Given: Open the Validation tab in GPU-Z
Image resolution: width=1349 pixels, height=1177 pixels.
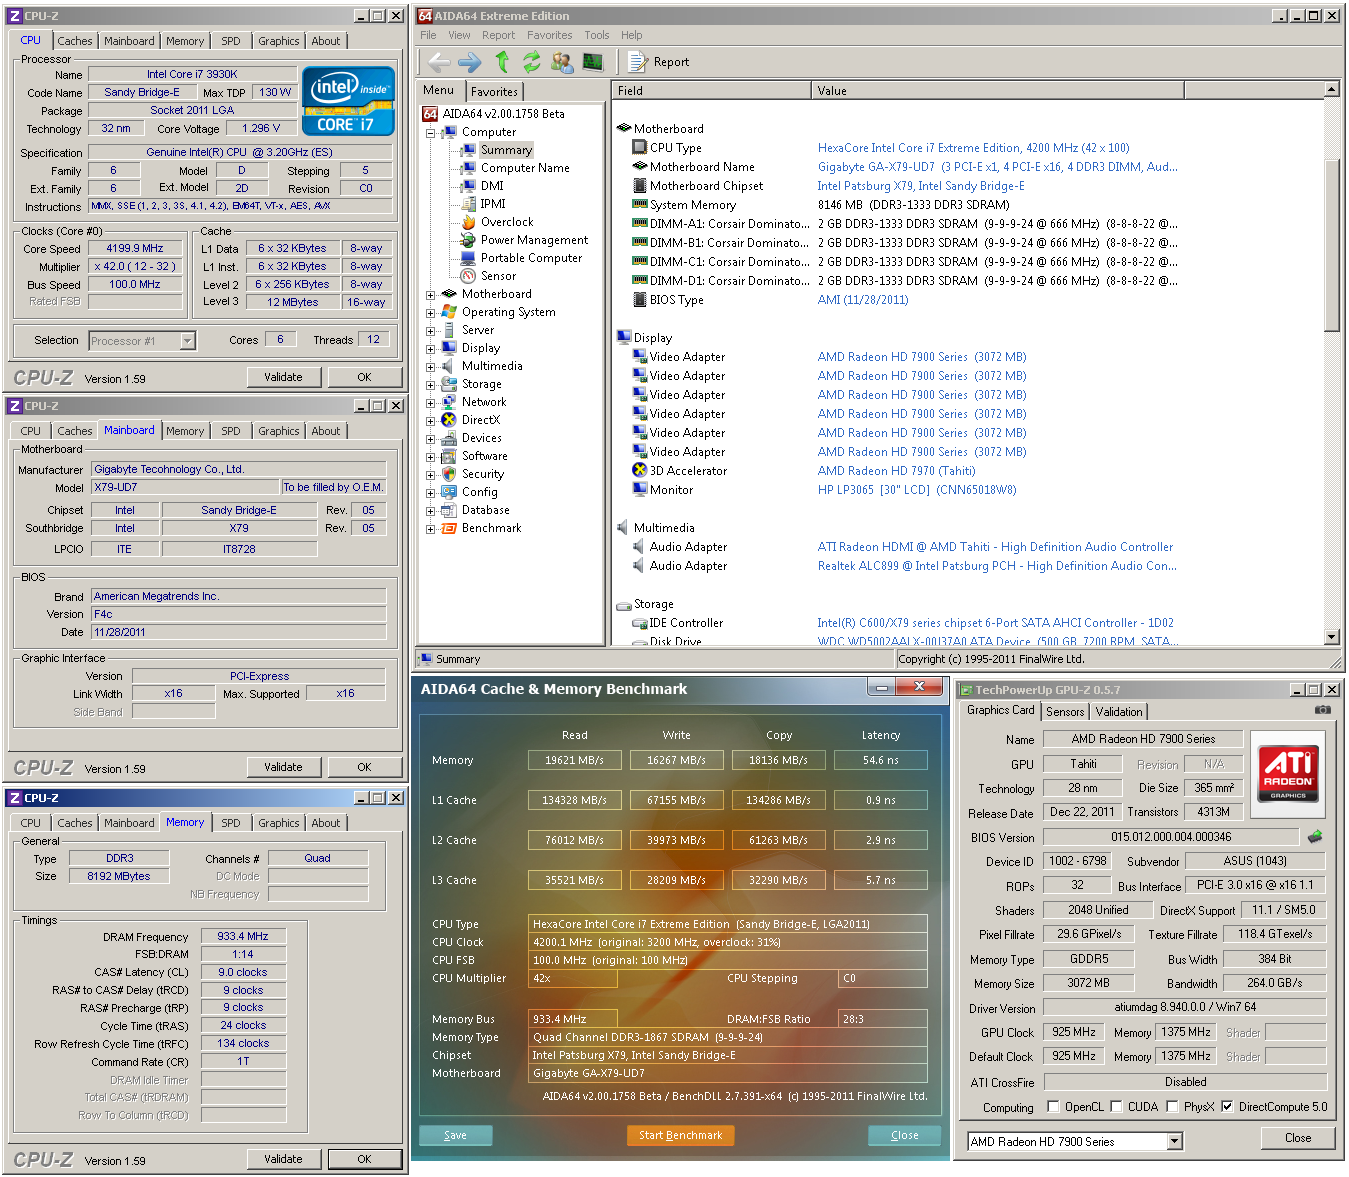Looking at the screenshot, I should tap(1119, 712).
